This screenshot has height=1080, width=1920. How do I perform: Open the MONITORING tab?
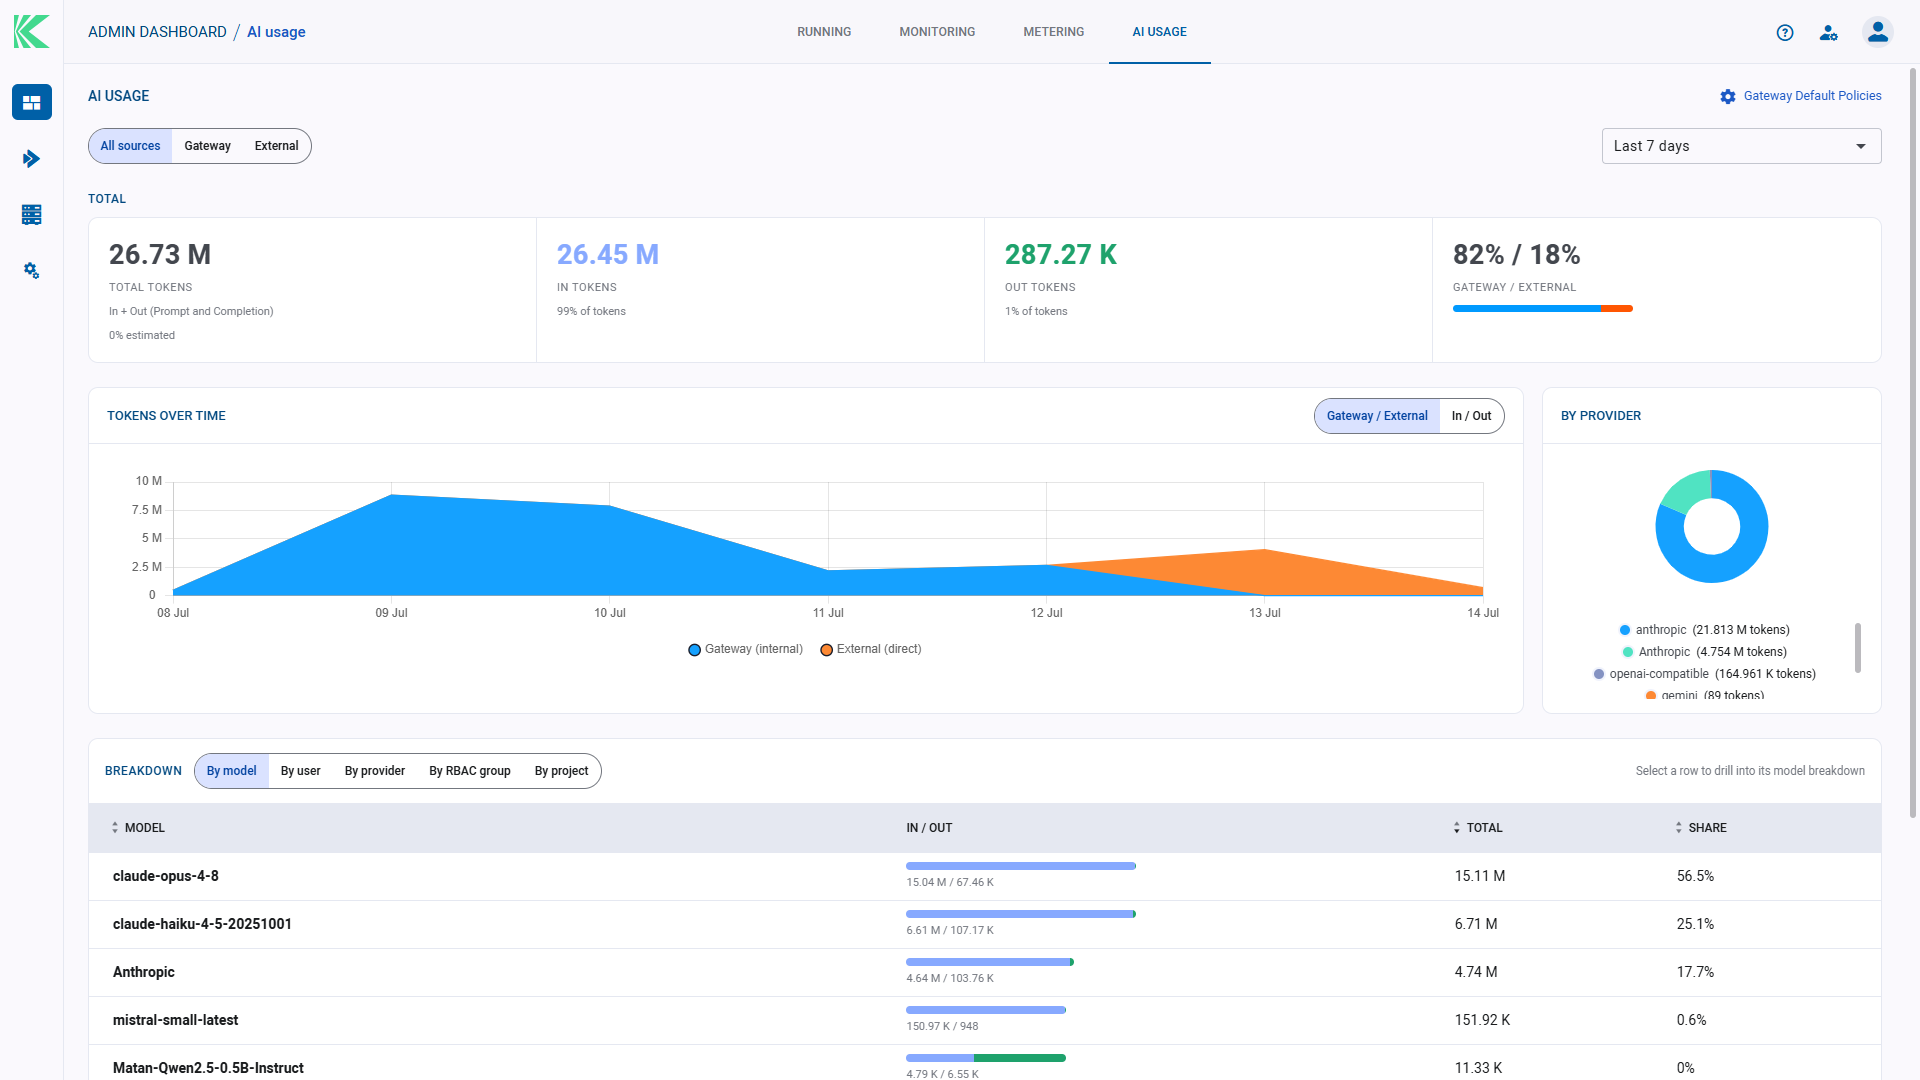click(x=937, y=32)
